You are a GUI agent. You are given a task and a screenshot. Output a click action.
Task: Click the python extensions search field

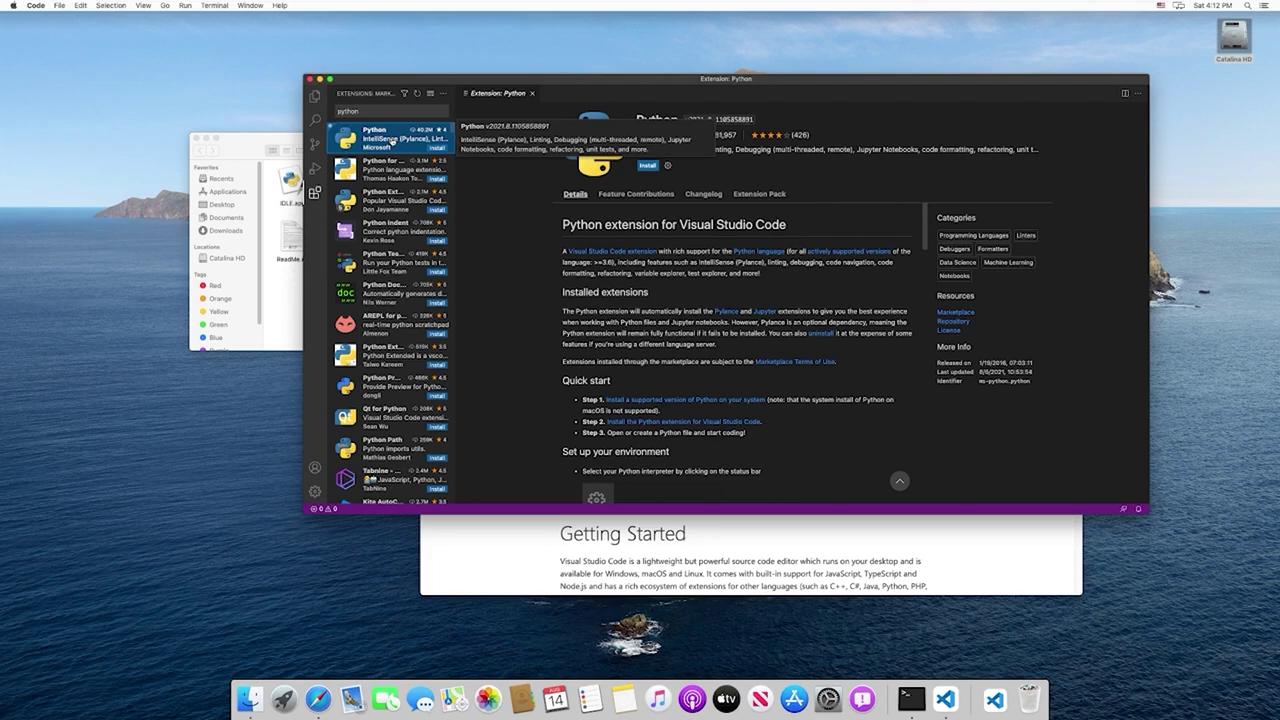390,111
